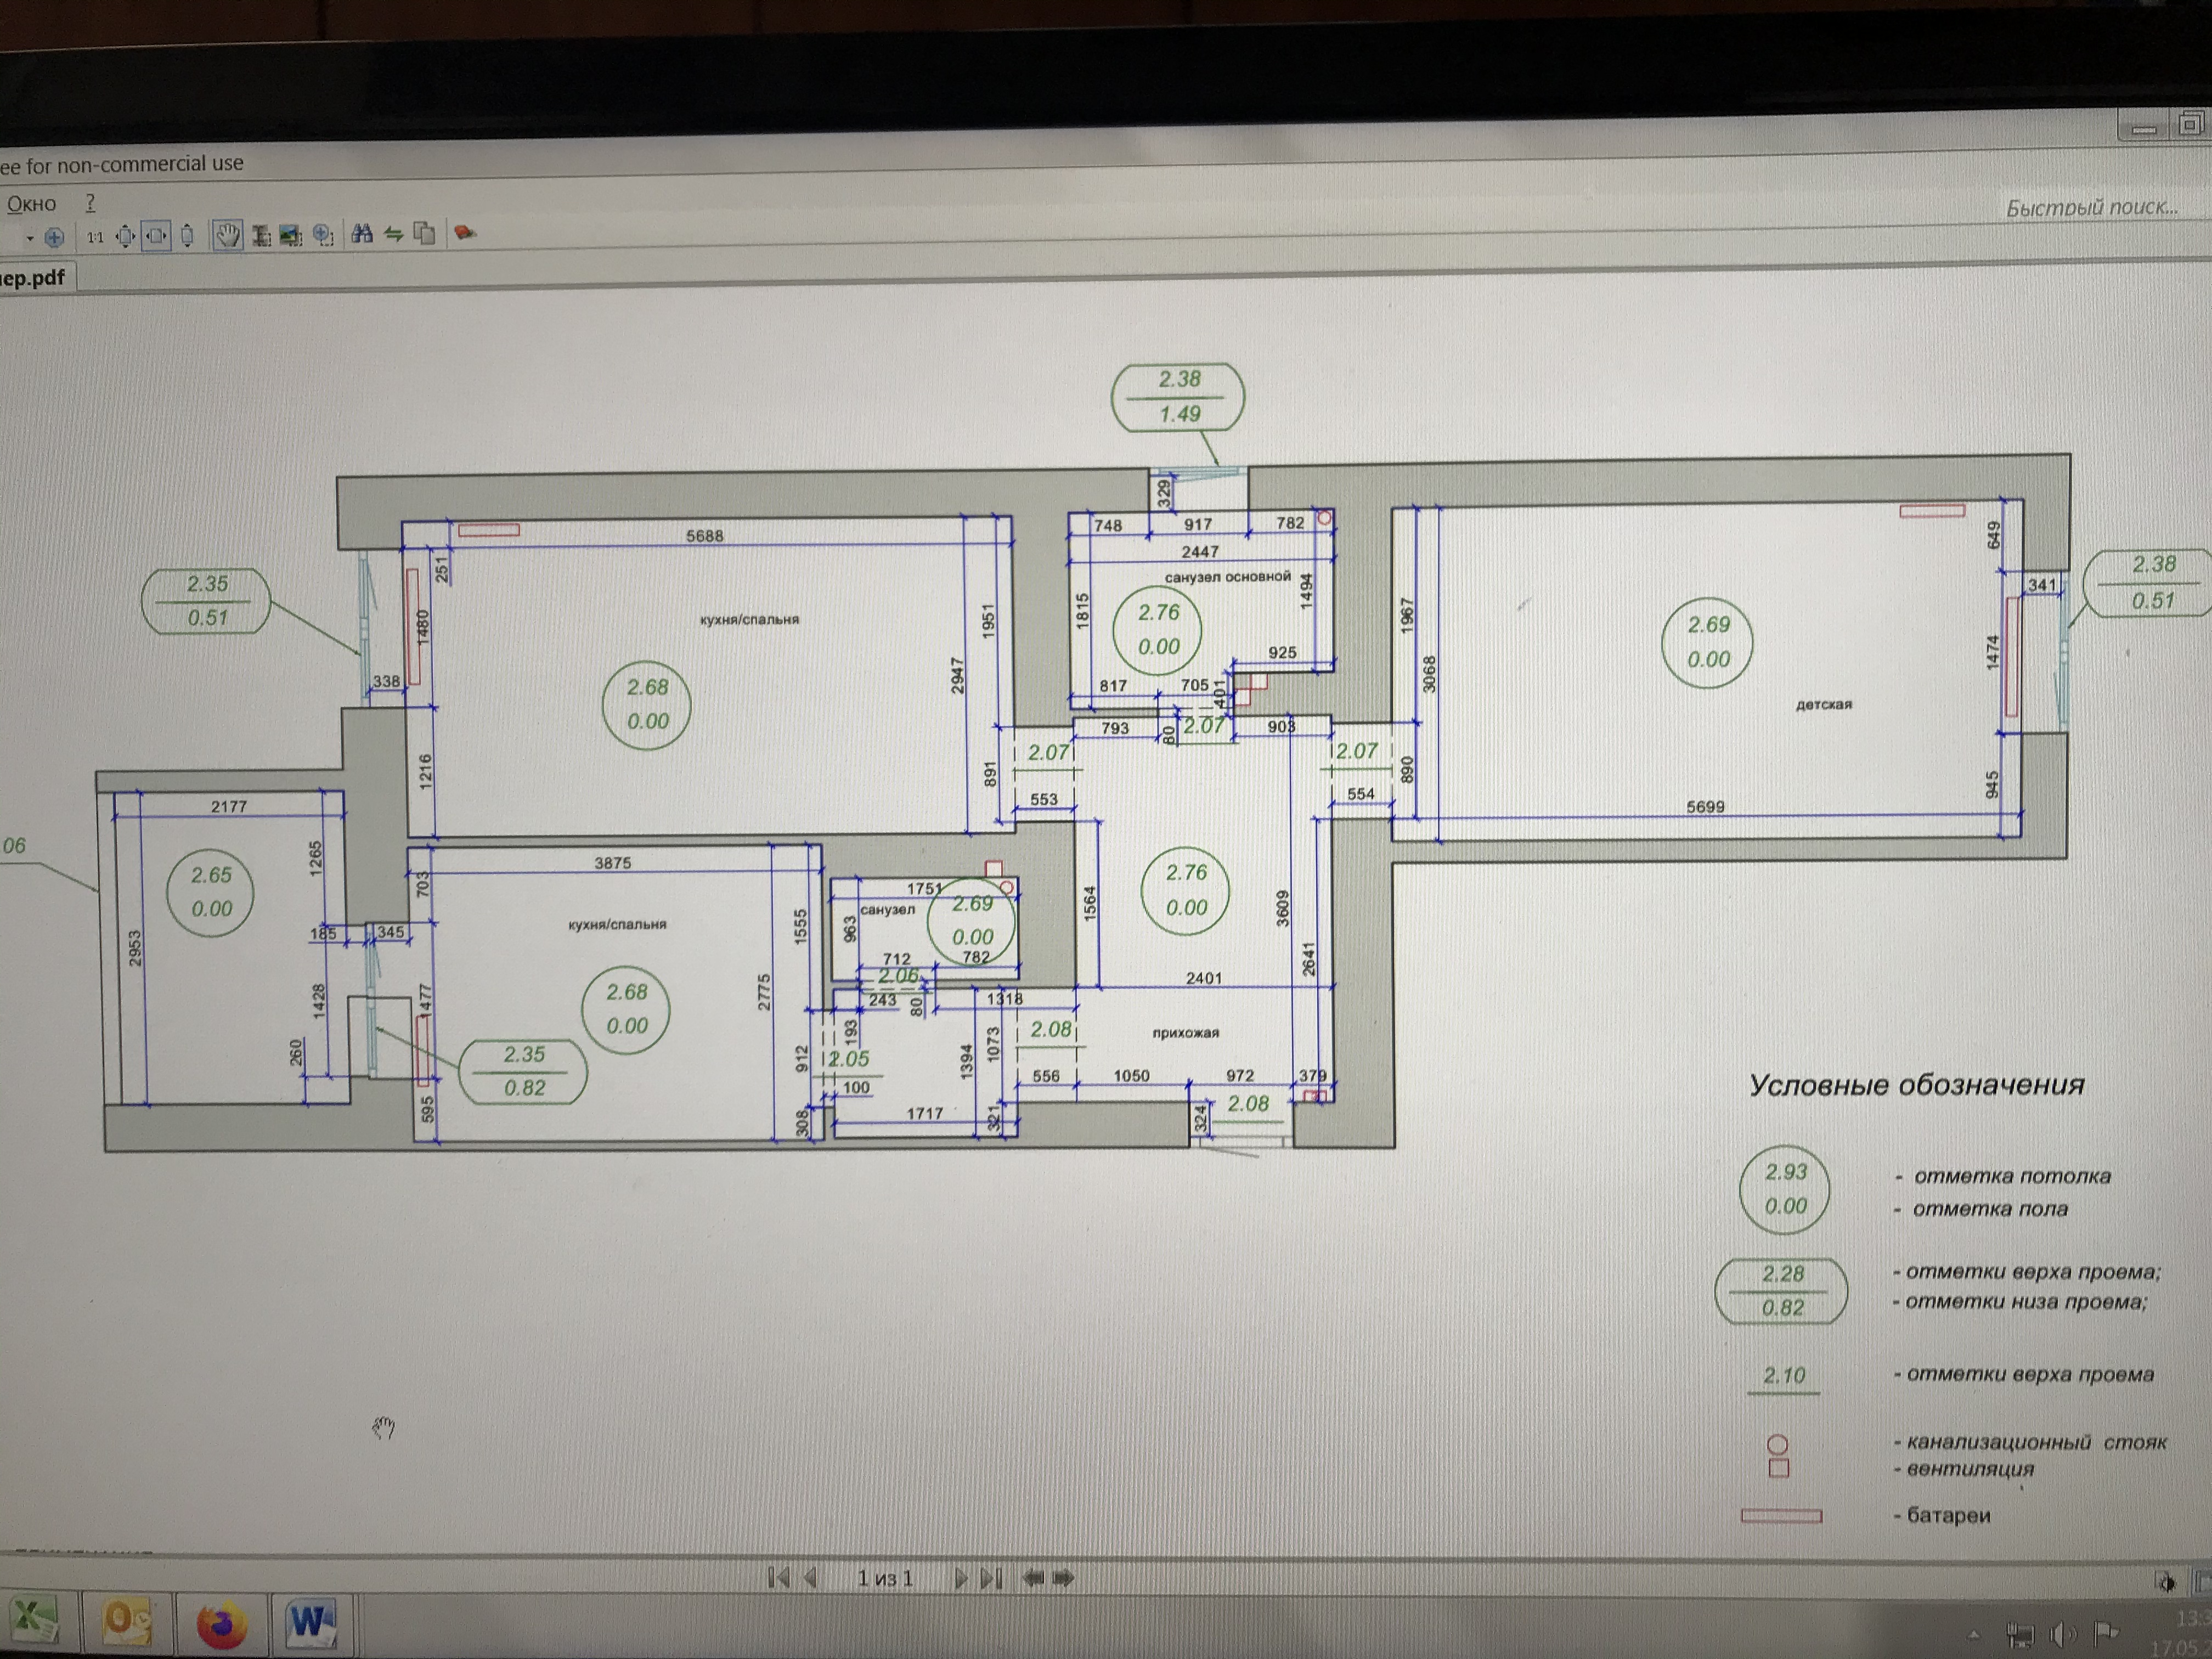Open the zoom level dropdown arrow
This screenshot has width=2212, height=1659.
[30, 238]
